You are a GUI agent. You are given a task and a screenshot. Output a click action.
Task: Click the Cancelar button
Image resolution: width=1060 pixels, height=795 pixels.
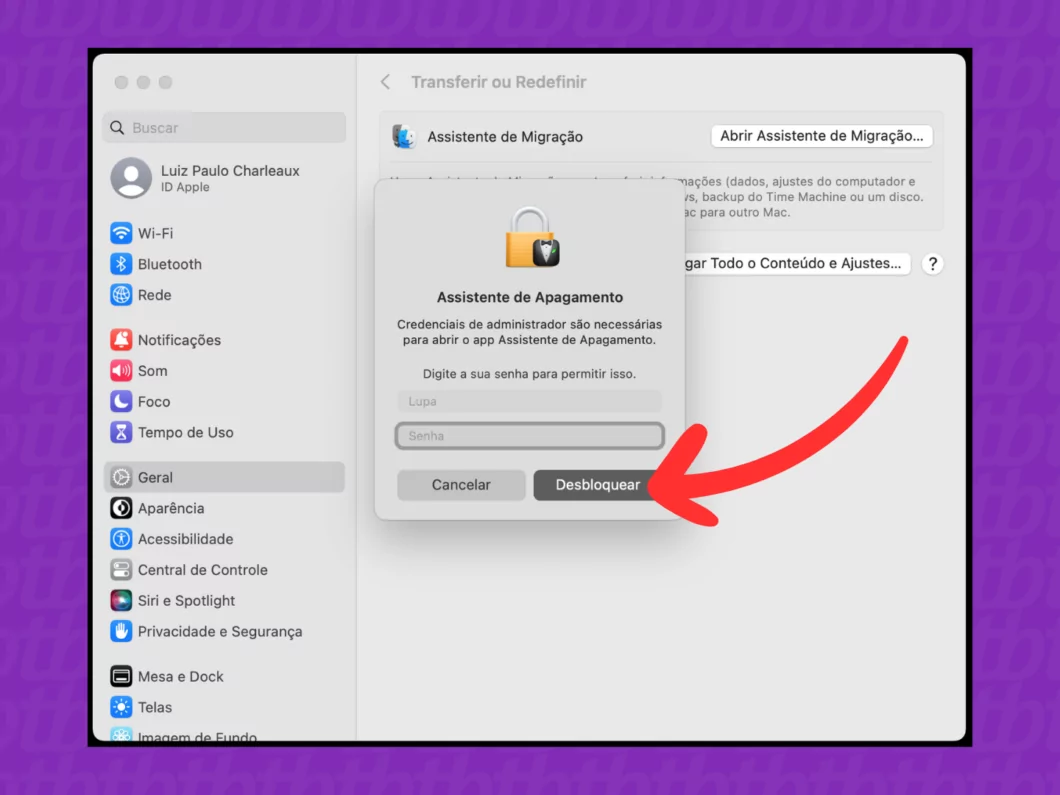[461, 485]
